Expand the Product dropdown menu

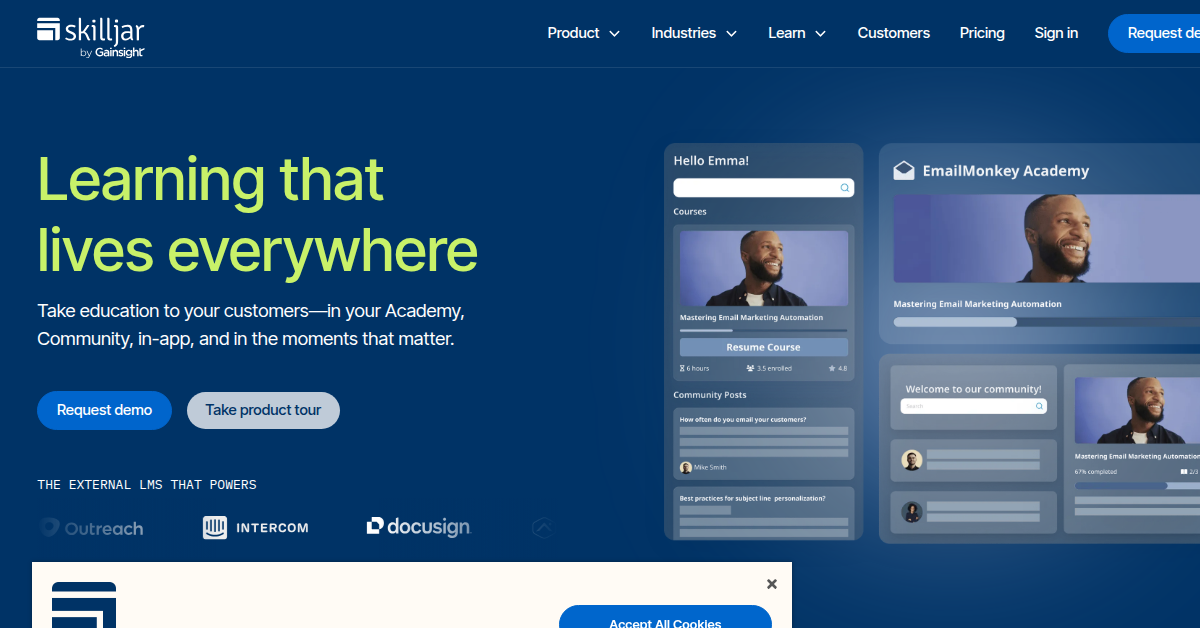tap(584, 33)
